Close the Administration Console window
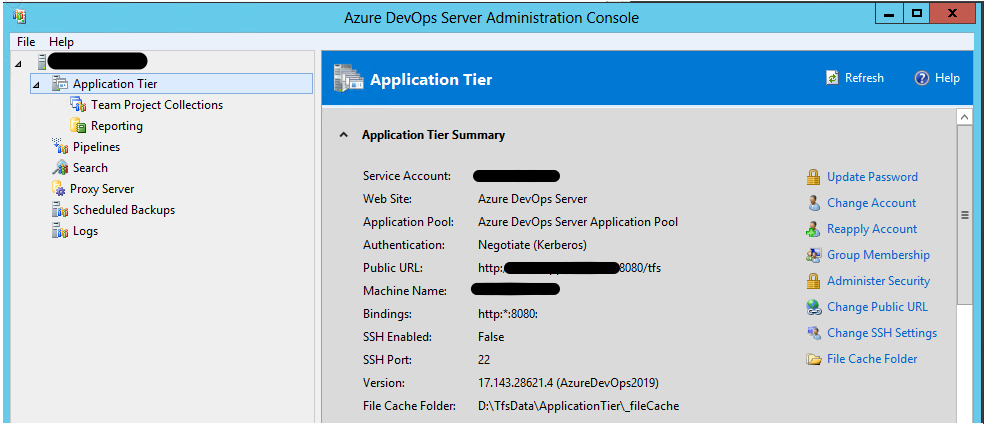986x425 pixels. click(x=952, y=12)
